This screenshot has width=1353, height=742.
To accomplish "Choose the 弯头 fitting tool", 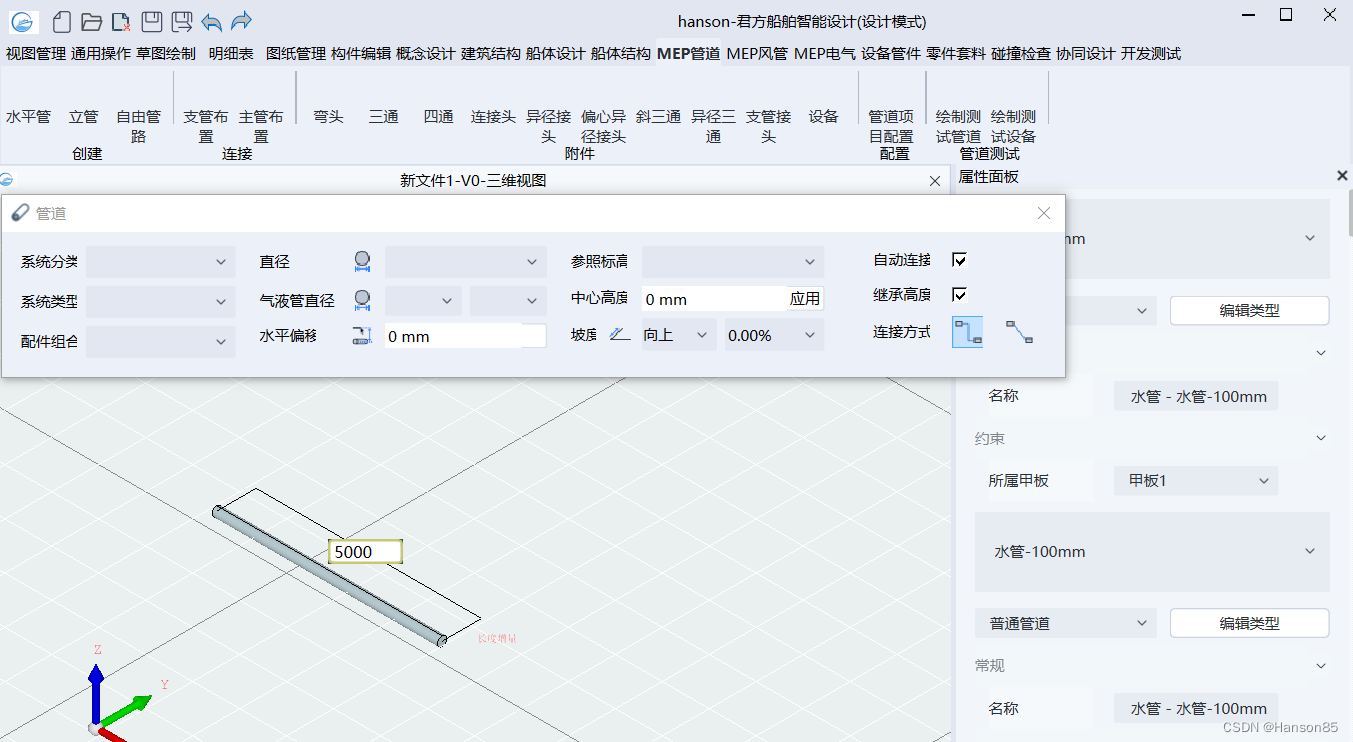I will pos(328,117).
